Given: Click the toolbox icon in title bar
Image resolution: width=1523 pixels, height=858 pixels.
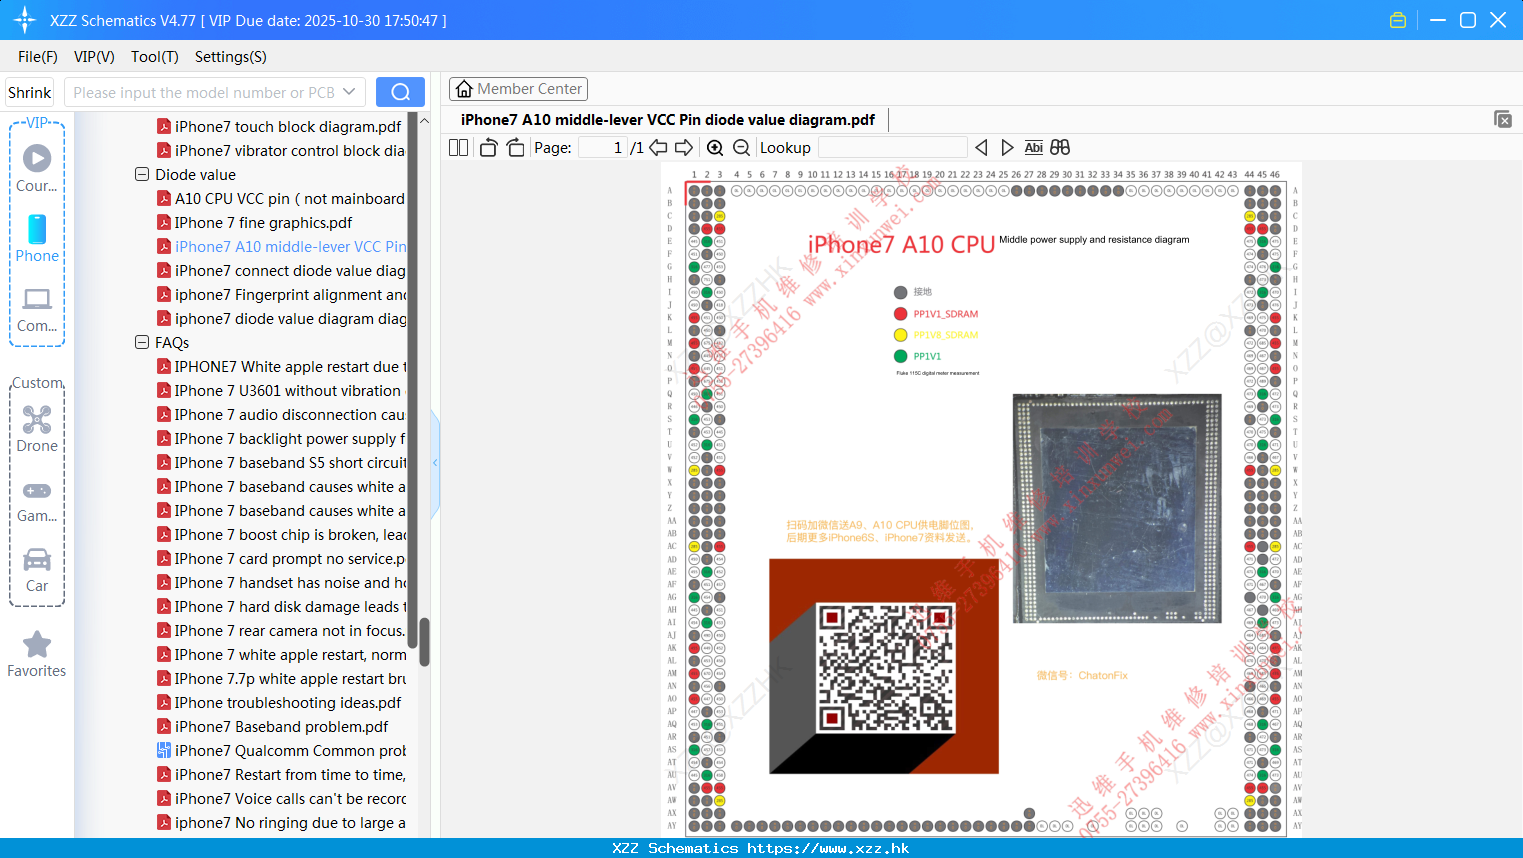Looking at the screenshot, I should [1398, 20].
